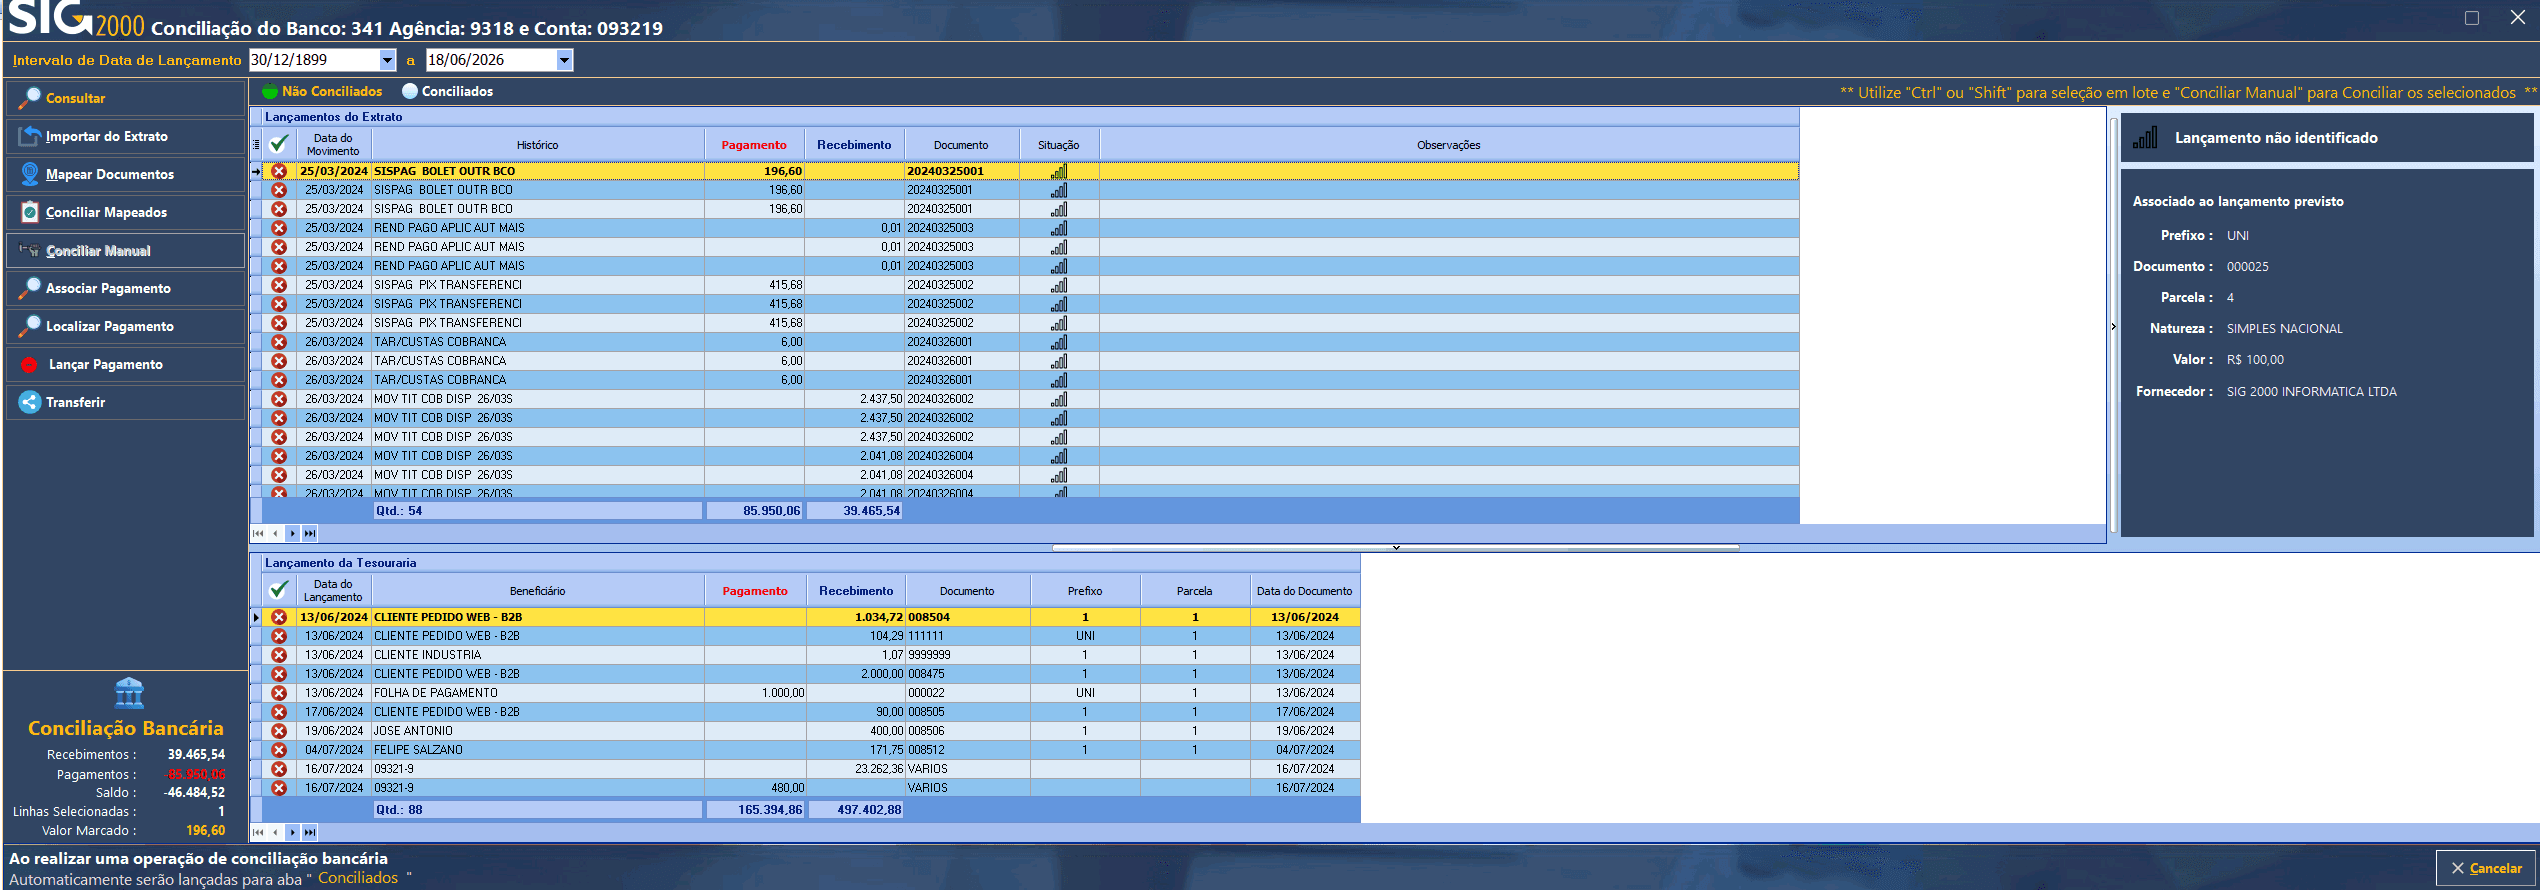Click the red Lançar Pagamento icon
Screen dimensions: 2540x890
pos(30,364)
